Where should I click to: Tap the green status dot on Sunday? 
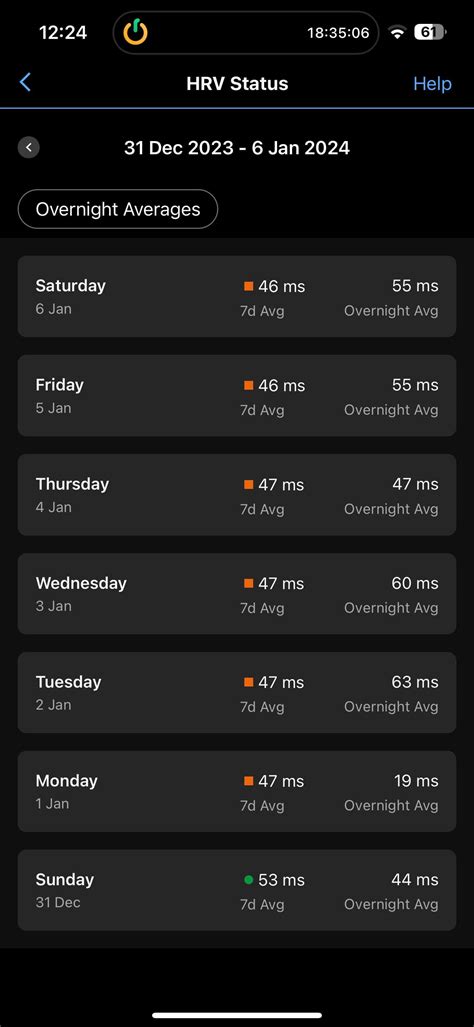(x=249, y=880)
